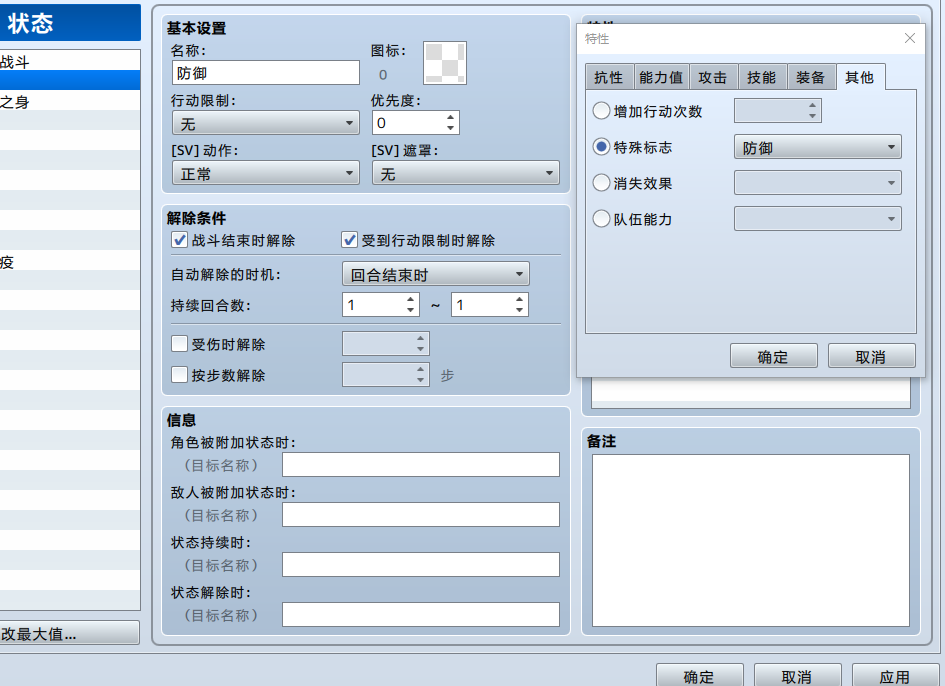Switch to the 装备 tab

(x=811, y=77)
